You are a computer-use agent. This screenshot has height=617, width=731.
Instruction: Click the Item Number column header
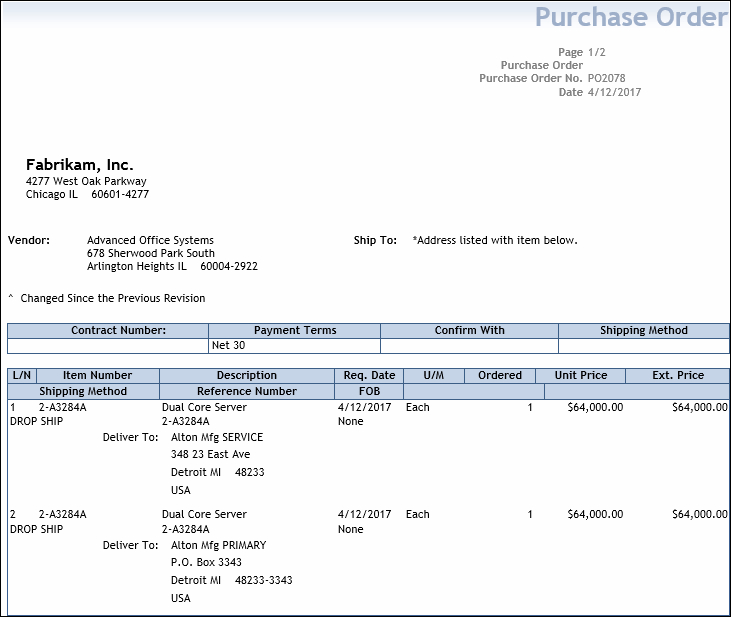(x=98, y=375)
